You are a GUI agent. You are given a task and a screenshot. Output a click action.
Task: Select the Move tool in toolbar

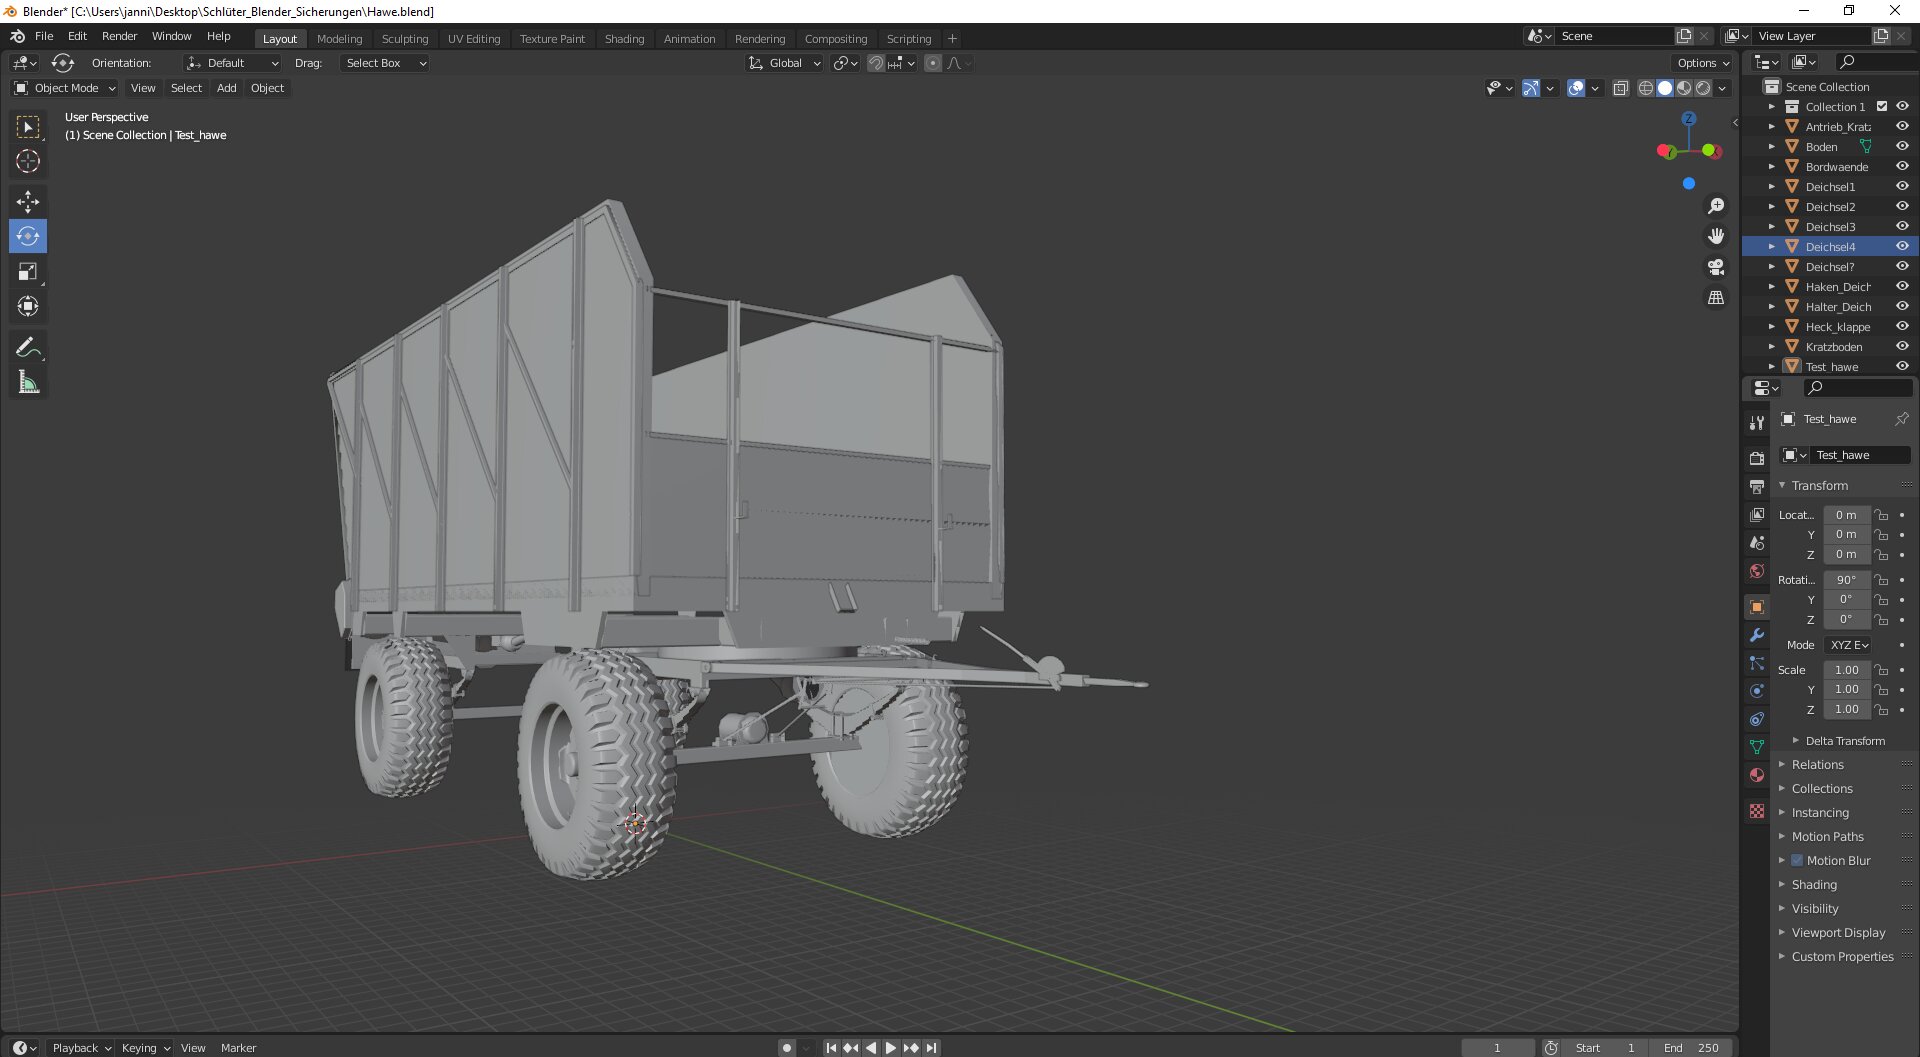click(x=28, y=202)
